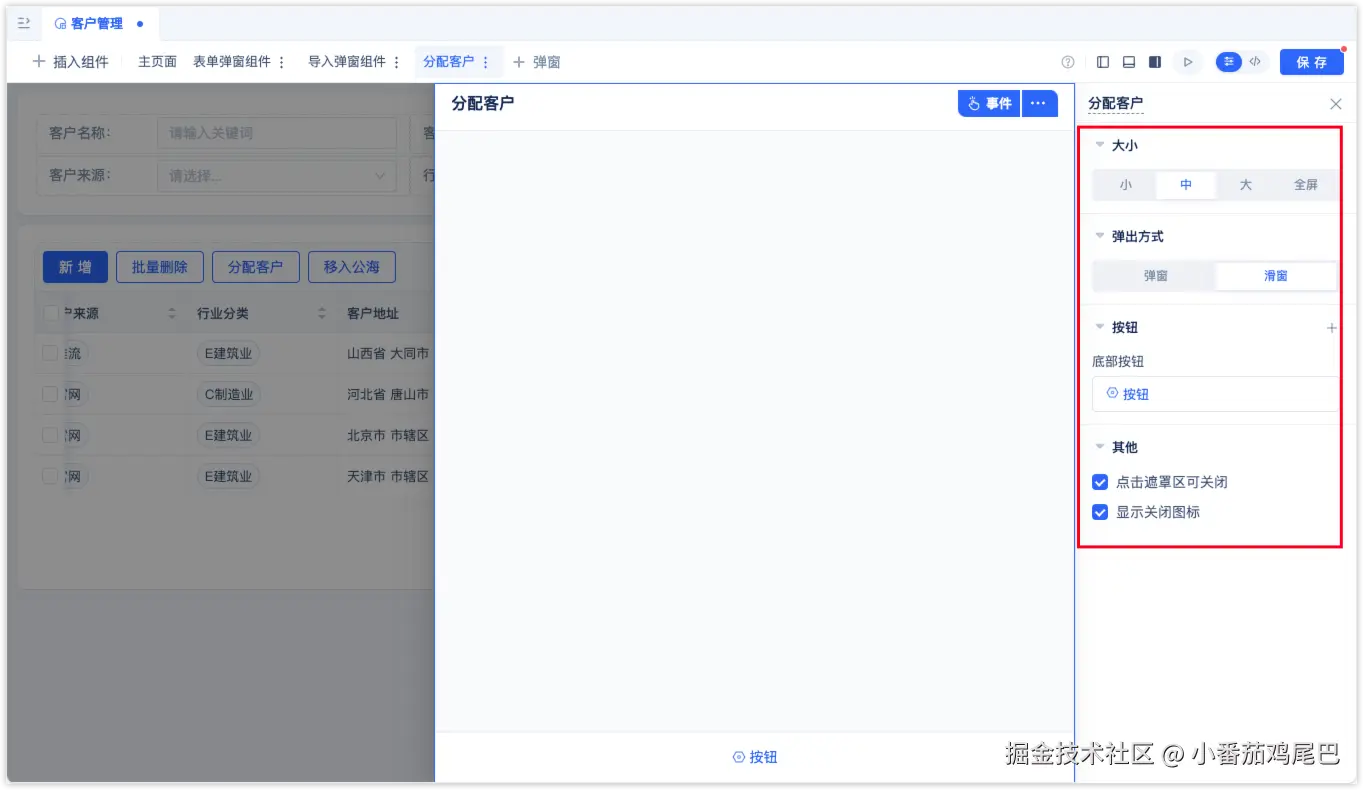This screenshot has height=790, width=1363.
Task: Toggle the sidebar collapse icon beside 客户管理 tab
Action: click(24, 23)
